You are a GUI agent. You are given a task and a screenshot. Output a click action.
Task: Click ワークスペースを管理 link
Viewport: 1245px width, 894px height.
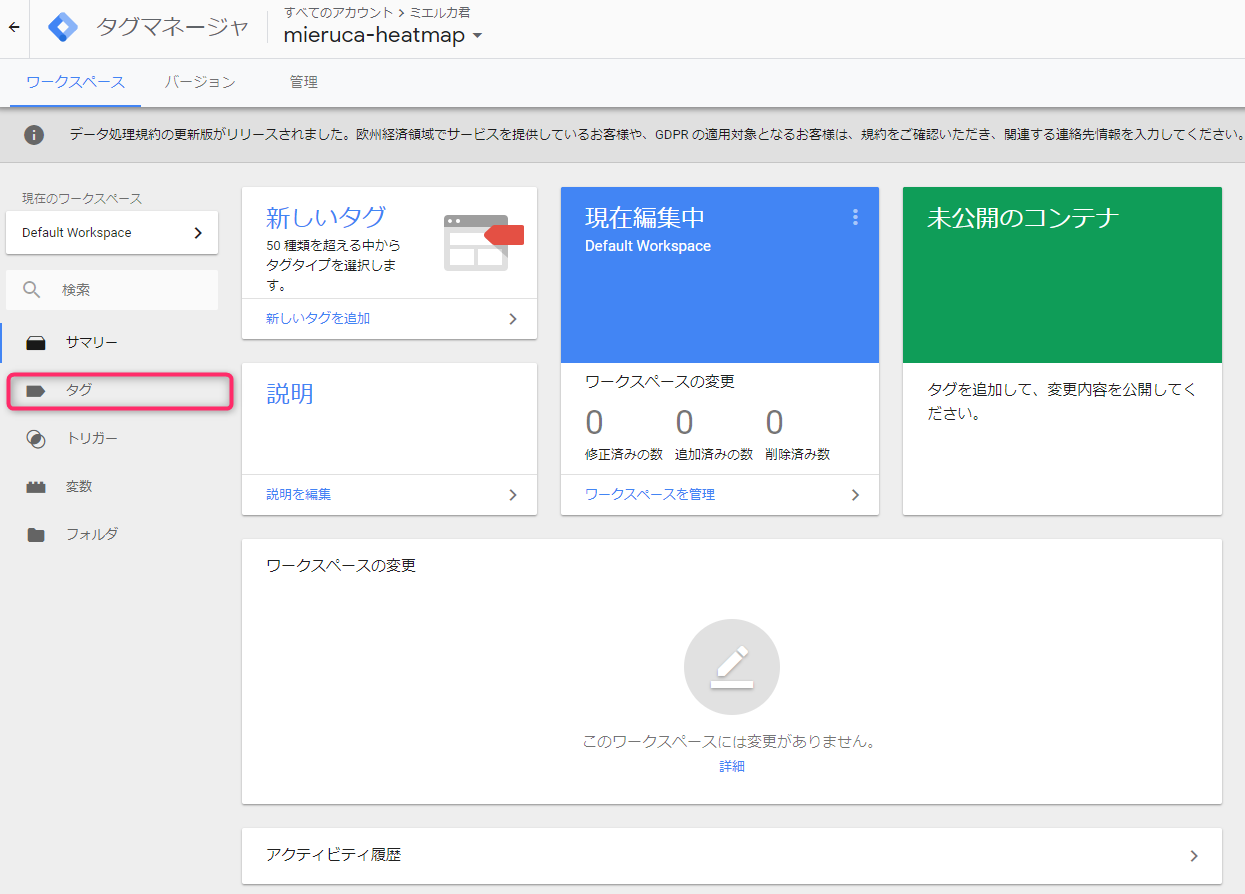click(x=650, y=495)
